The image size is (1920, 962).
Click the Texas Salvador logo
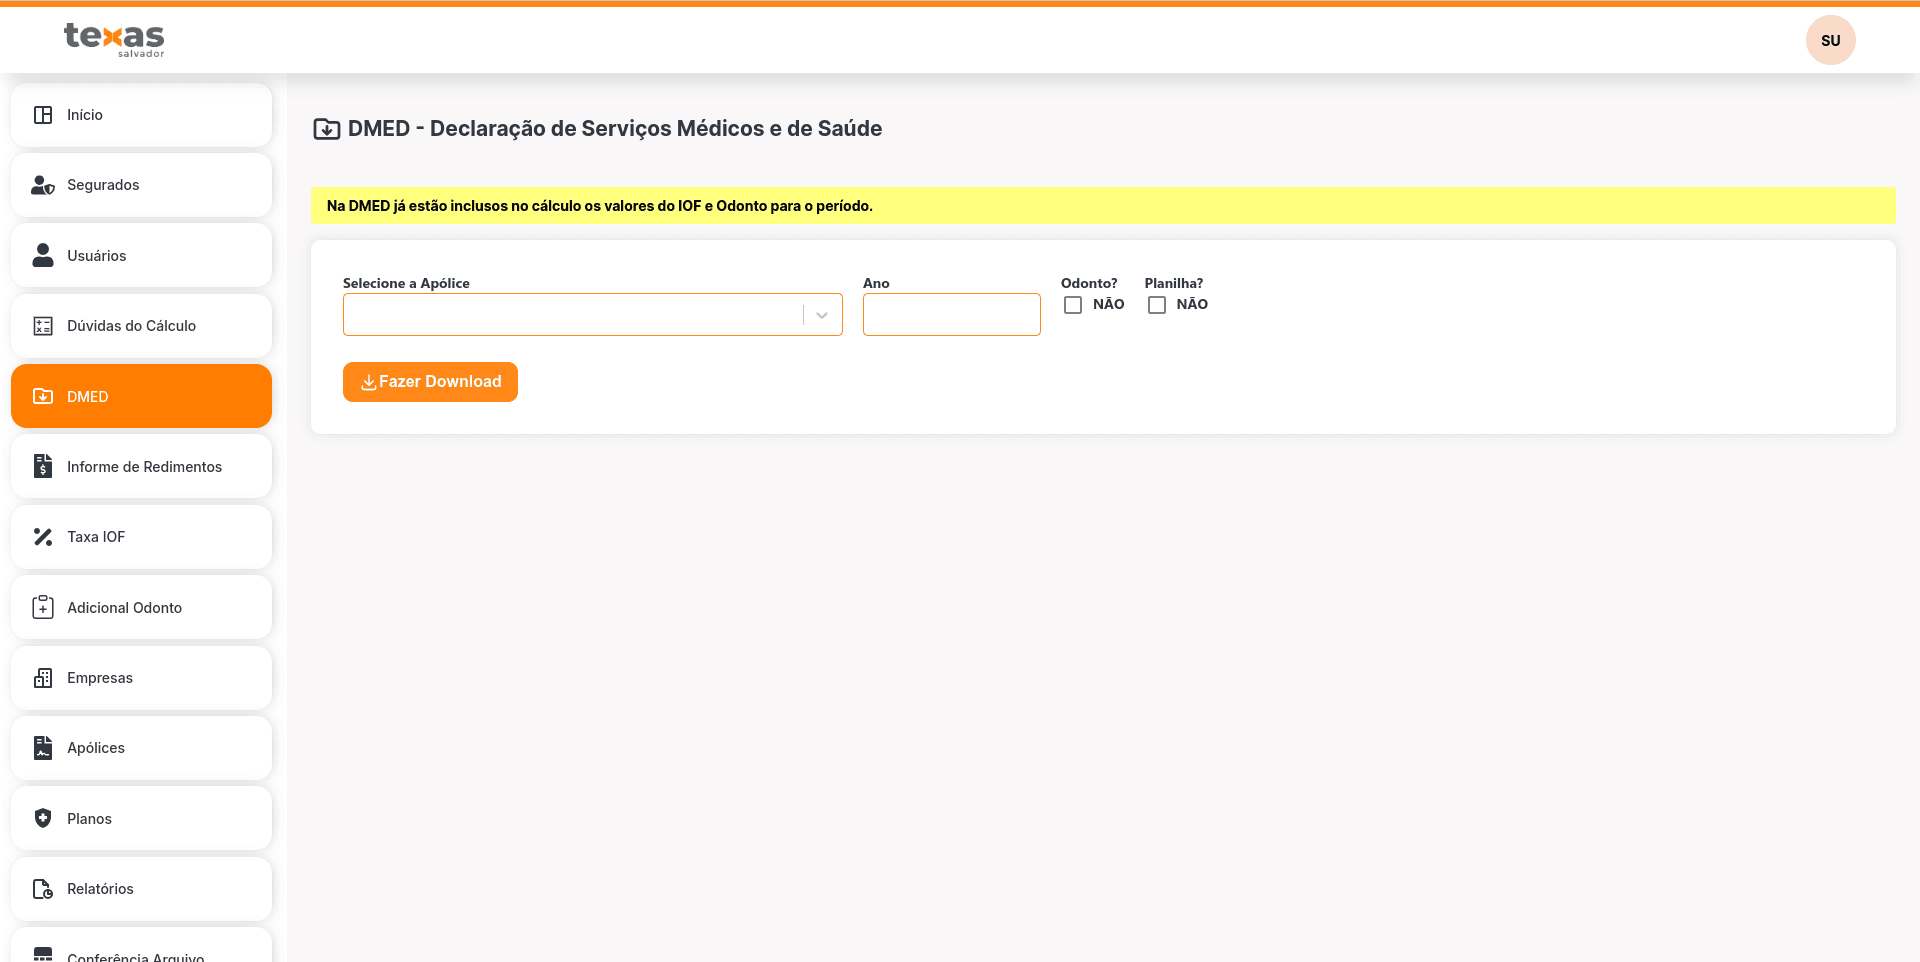114,39
